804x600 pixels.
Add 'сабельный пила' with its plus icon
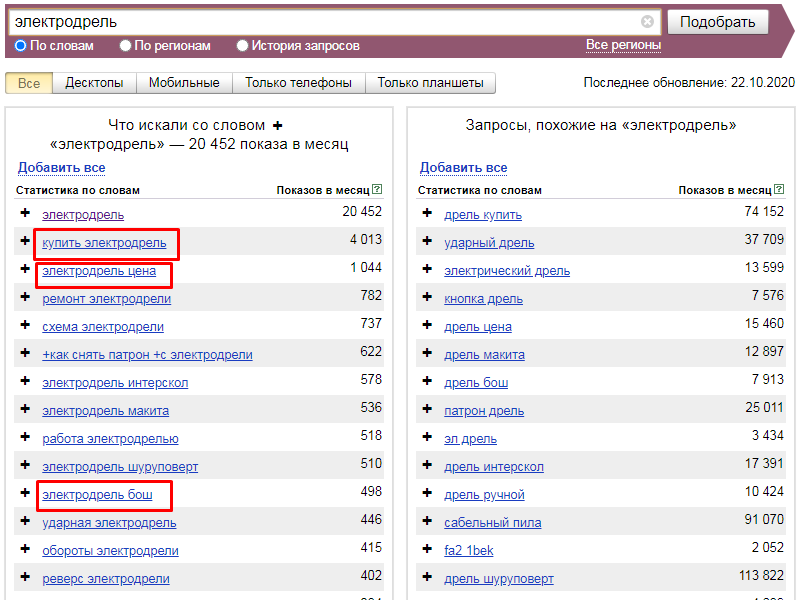(427, 521)
